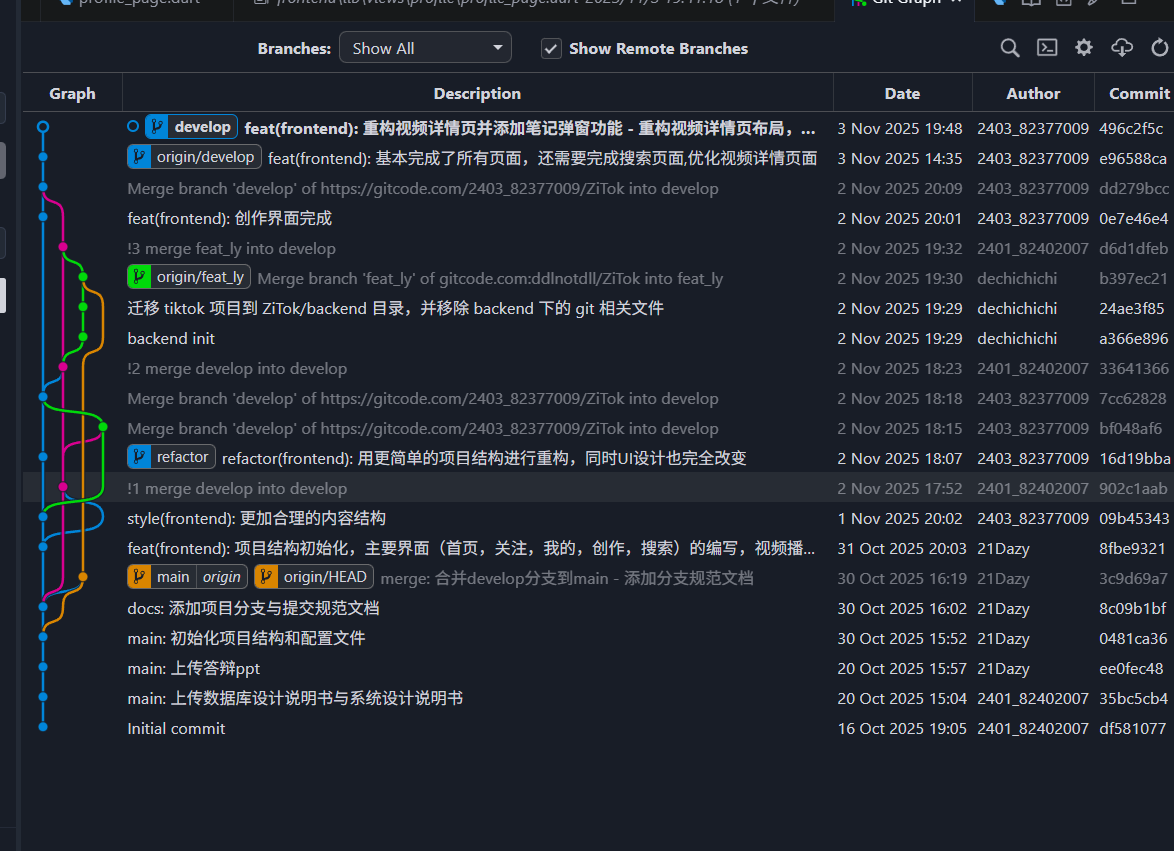Screen dimensions: 1174x851
Task: Select merge commit dated 2 Nov 2025 20:09
Action: pos(423,189)
